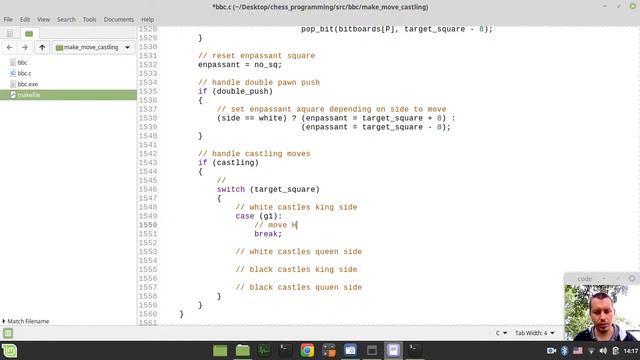Open the clock showing 14:17
Screen dimensions: 640x360
pyautogui.click(x=631, y=351)
